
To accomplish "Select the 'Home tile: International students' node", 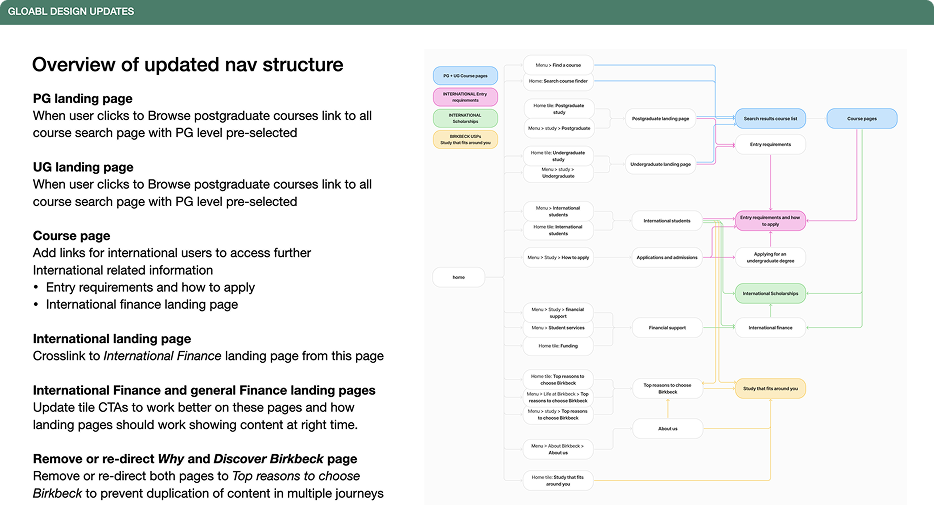I will 558,230.
